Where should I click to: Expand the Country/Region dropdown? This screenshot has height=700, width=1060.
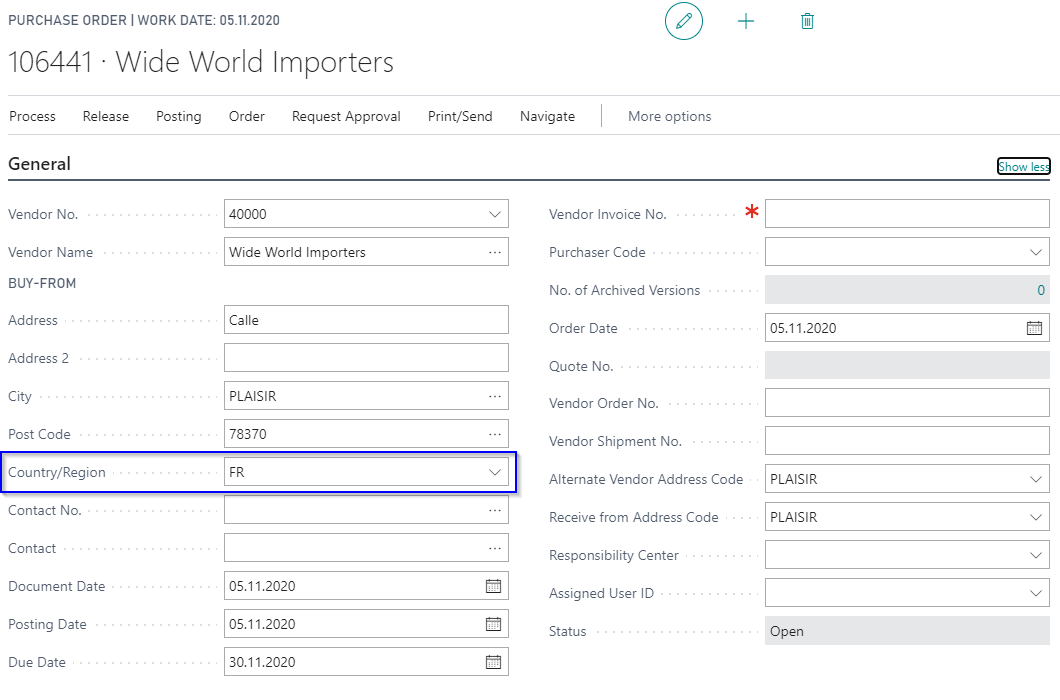click(x=495, y=472)
